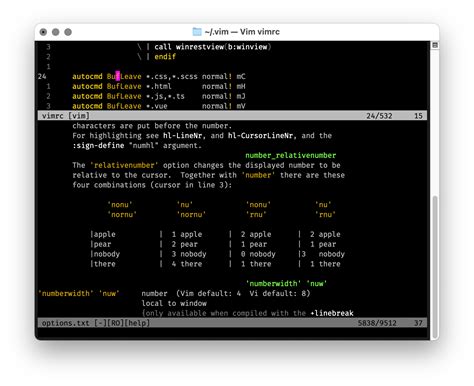Click 'number' in the 'Together with' sentence

258,175
